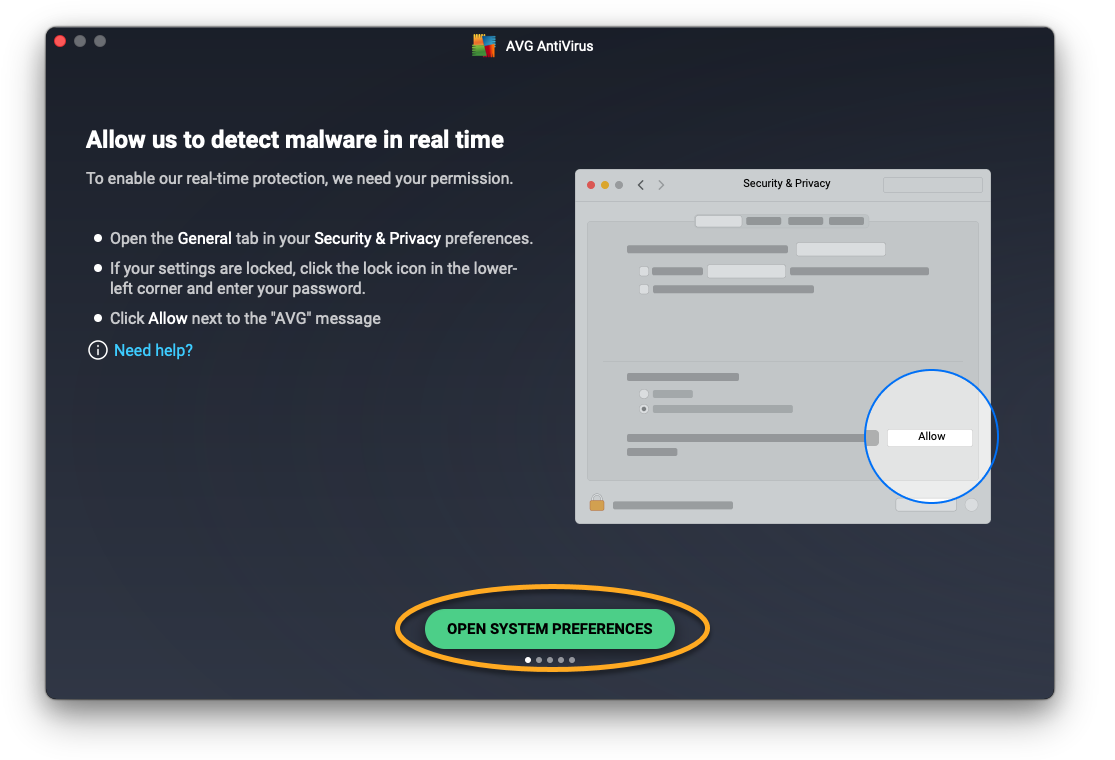This screenshot has height=760, width=1115.
Task: Click the bullet text "Open the General tab"
Action: [x=321, y=238]
